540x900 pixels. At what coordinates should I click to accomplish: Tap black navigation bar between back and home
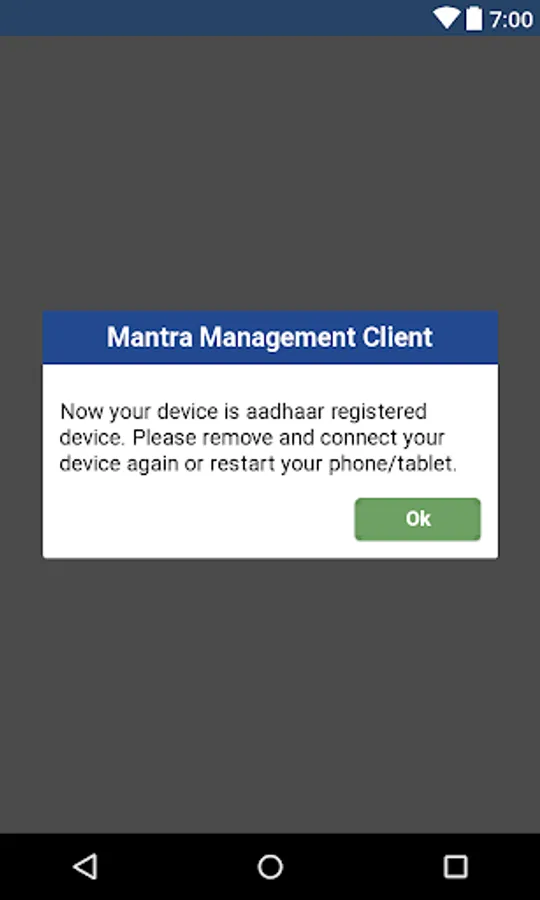coord(178,867)
